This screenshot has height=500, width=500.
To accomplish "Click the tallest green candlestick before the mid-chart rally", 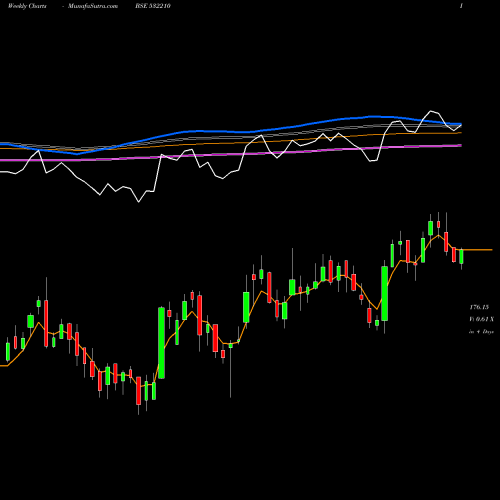I will pyautogui.click(x=161, y=343).
